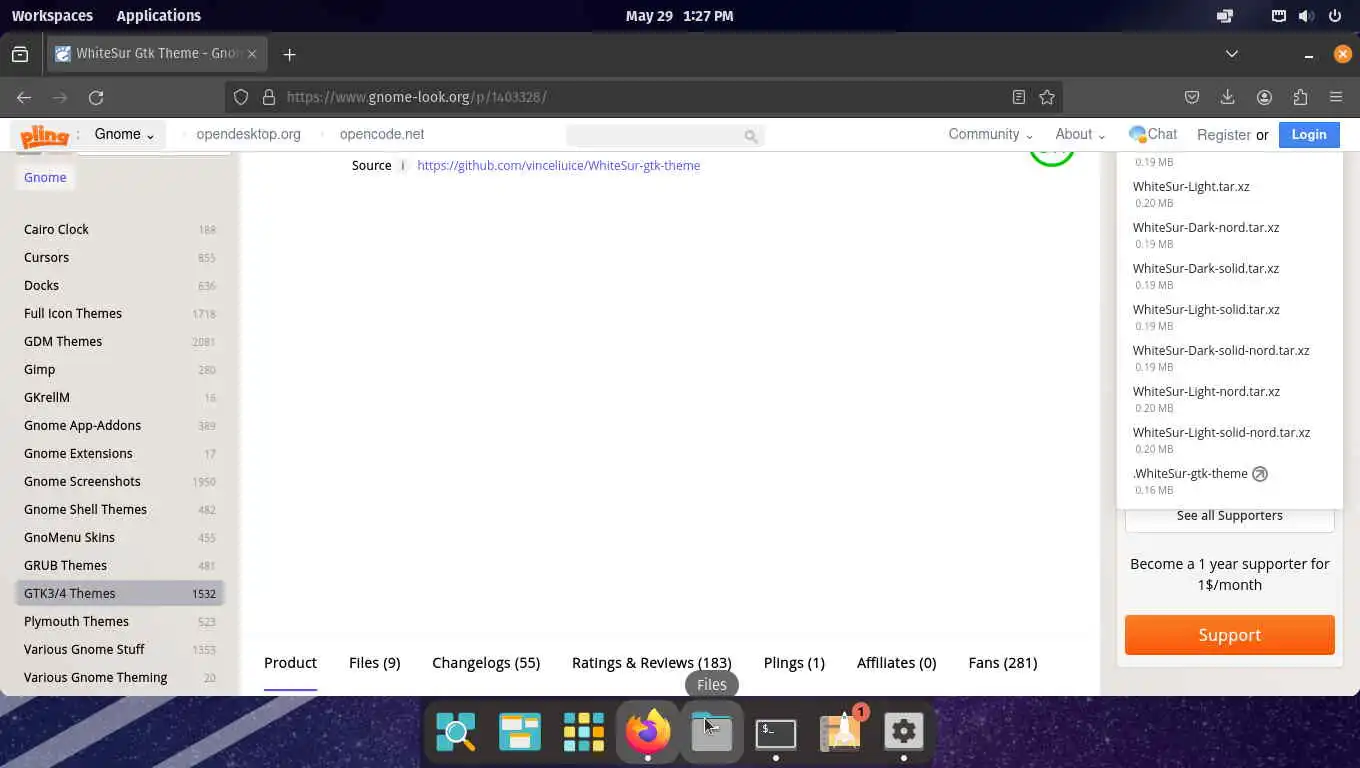Open the Firefox hamburger menu
Viewport: 1360px width, 768px height.
[x=1336, y=97]
